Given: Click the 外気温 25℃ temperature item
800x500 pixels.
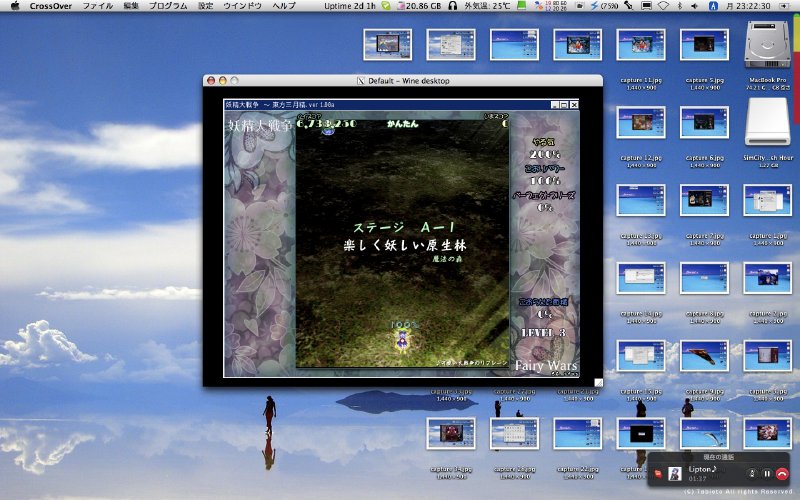Looking at the screenshot, I should pyautogui.click(x=487, y=6).
